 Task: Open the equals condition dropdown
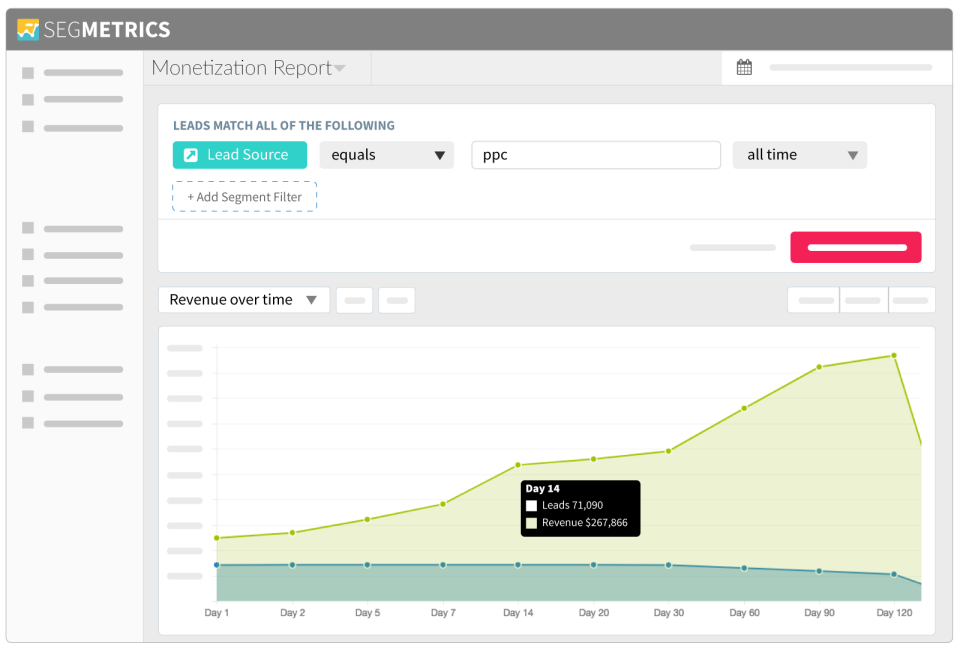pos(387,155)
